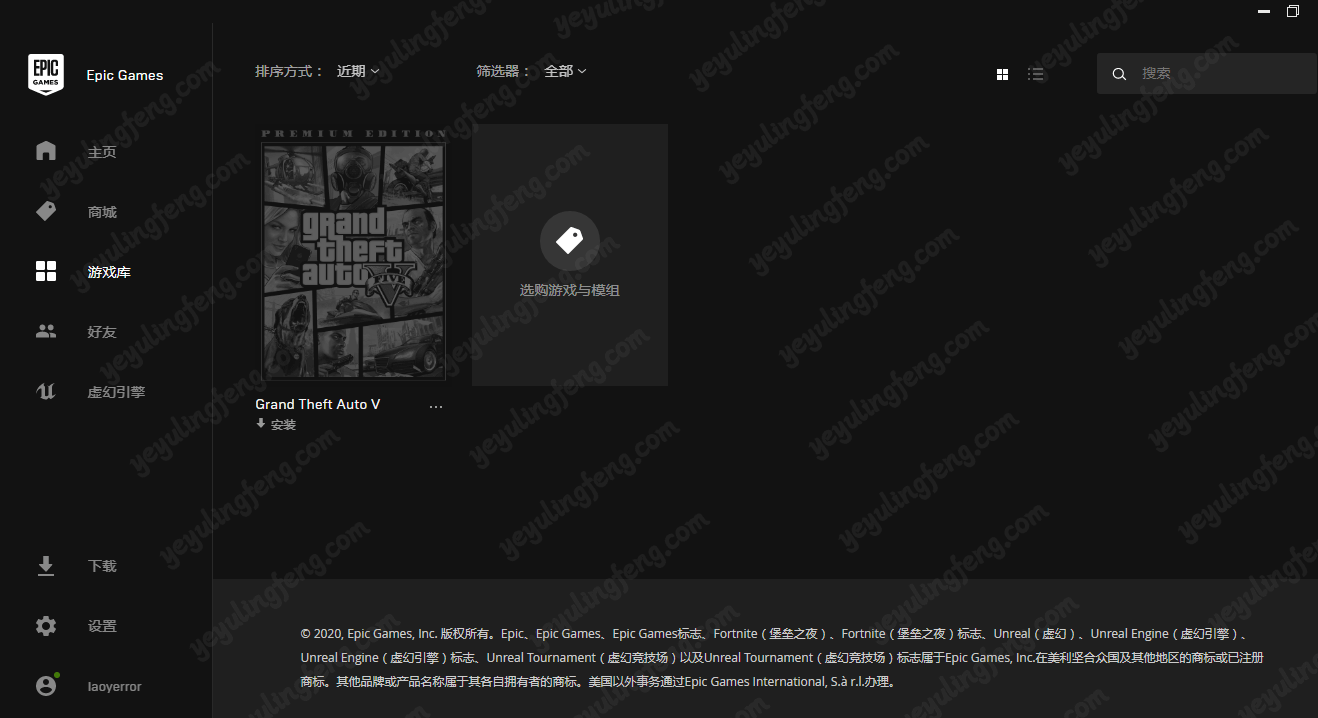Select 游戏库 in sidebar
The image size is (1318, 718).
(109, 272)
